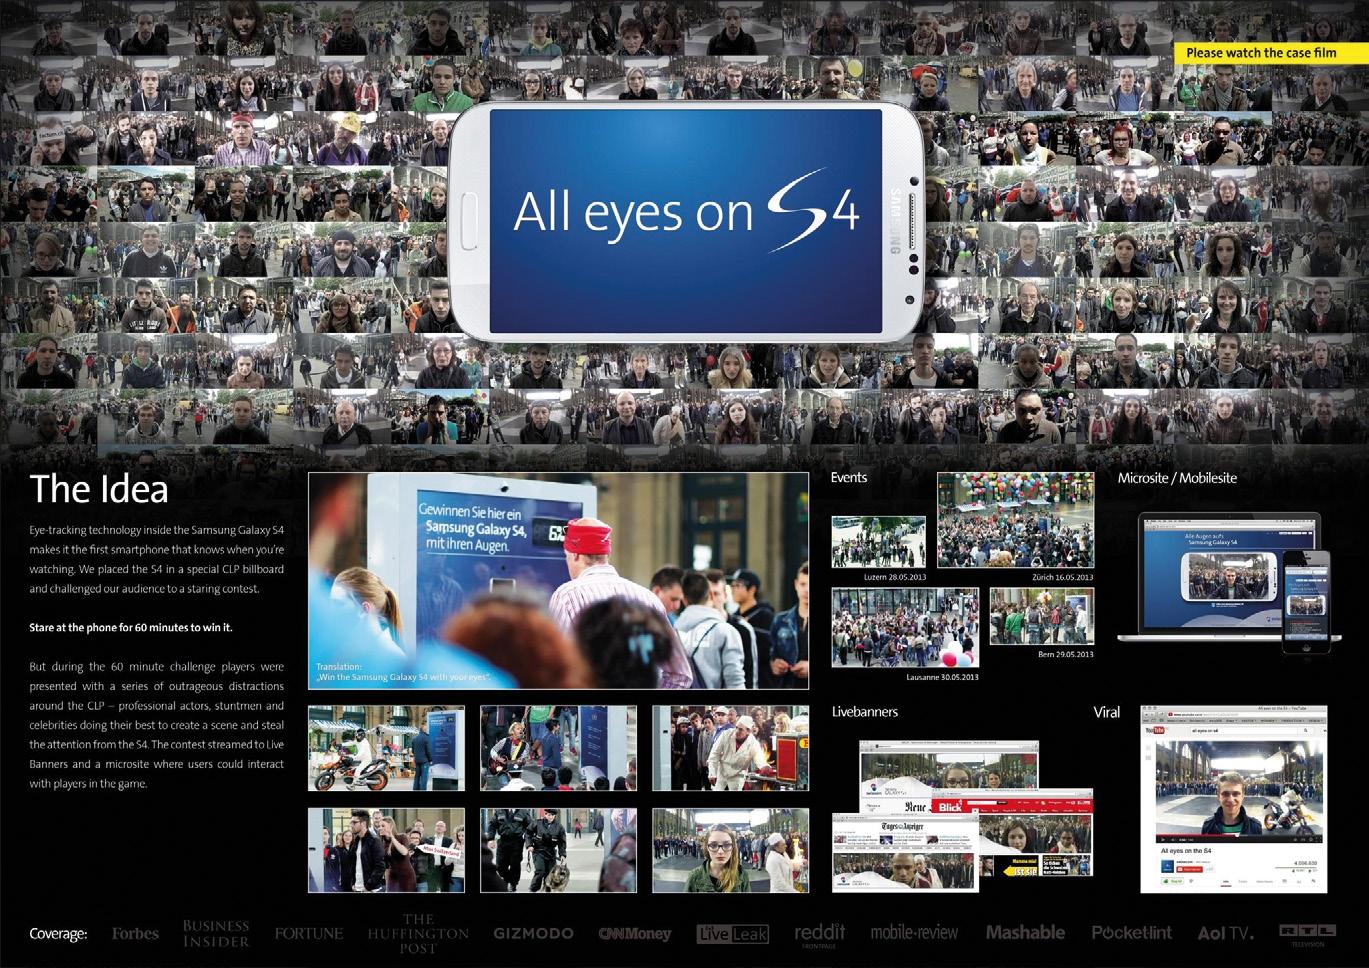The height and width of the screenshot is (968, 1369).
Task: Click the "Microsite / Mobilesite" heading
Action: click(x=1177, y=478)
